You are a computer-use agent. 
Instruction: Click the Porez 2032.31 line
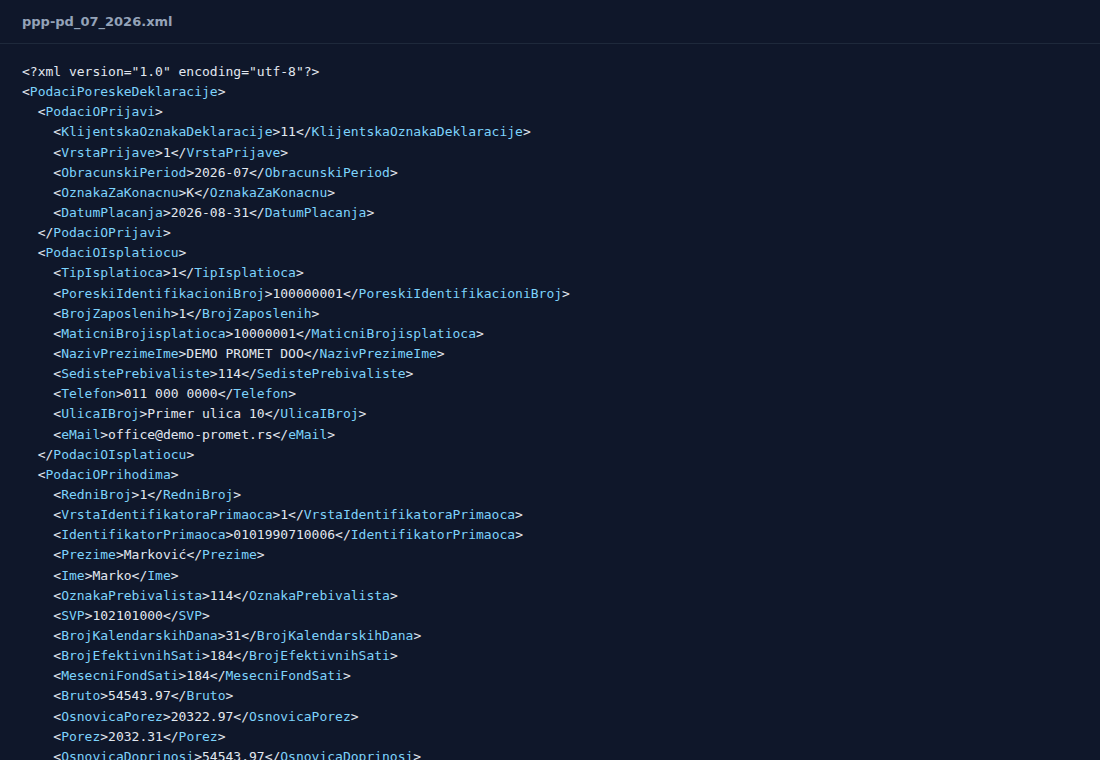click(x=140, y=737)
